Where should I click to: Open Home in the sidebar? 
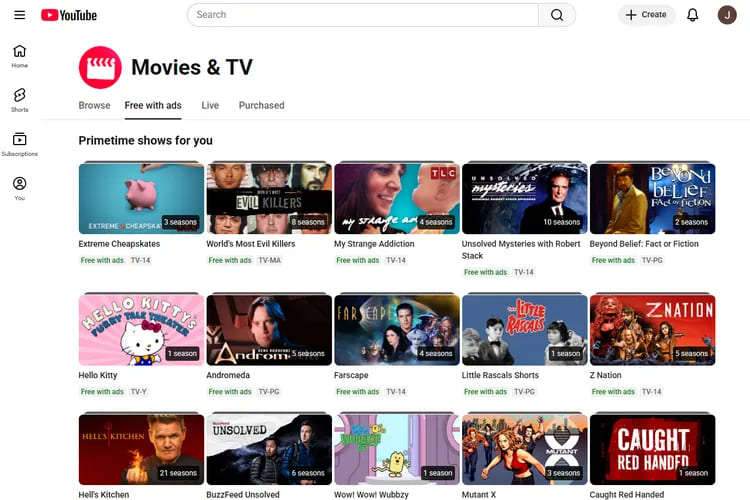coord(20,56)
